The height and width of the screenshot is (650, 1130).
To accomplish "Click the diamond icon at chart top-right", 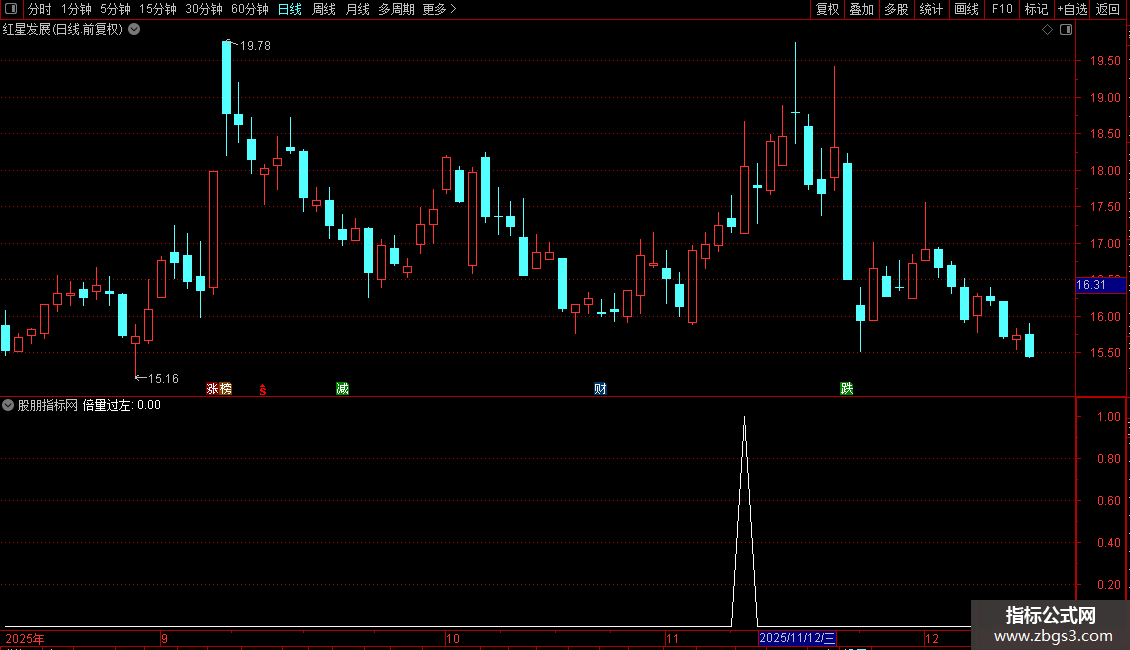I will 1048,30.
